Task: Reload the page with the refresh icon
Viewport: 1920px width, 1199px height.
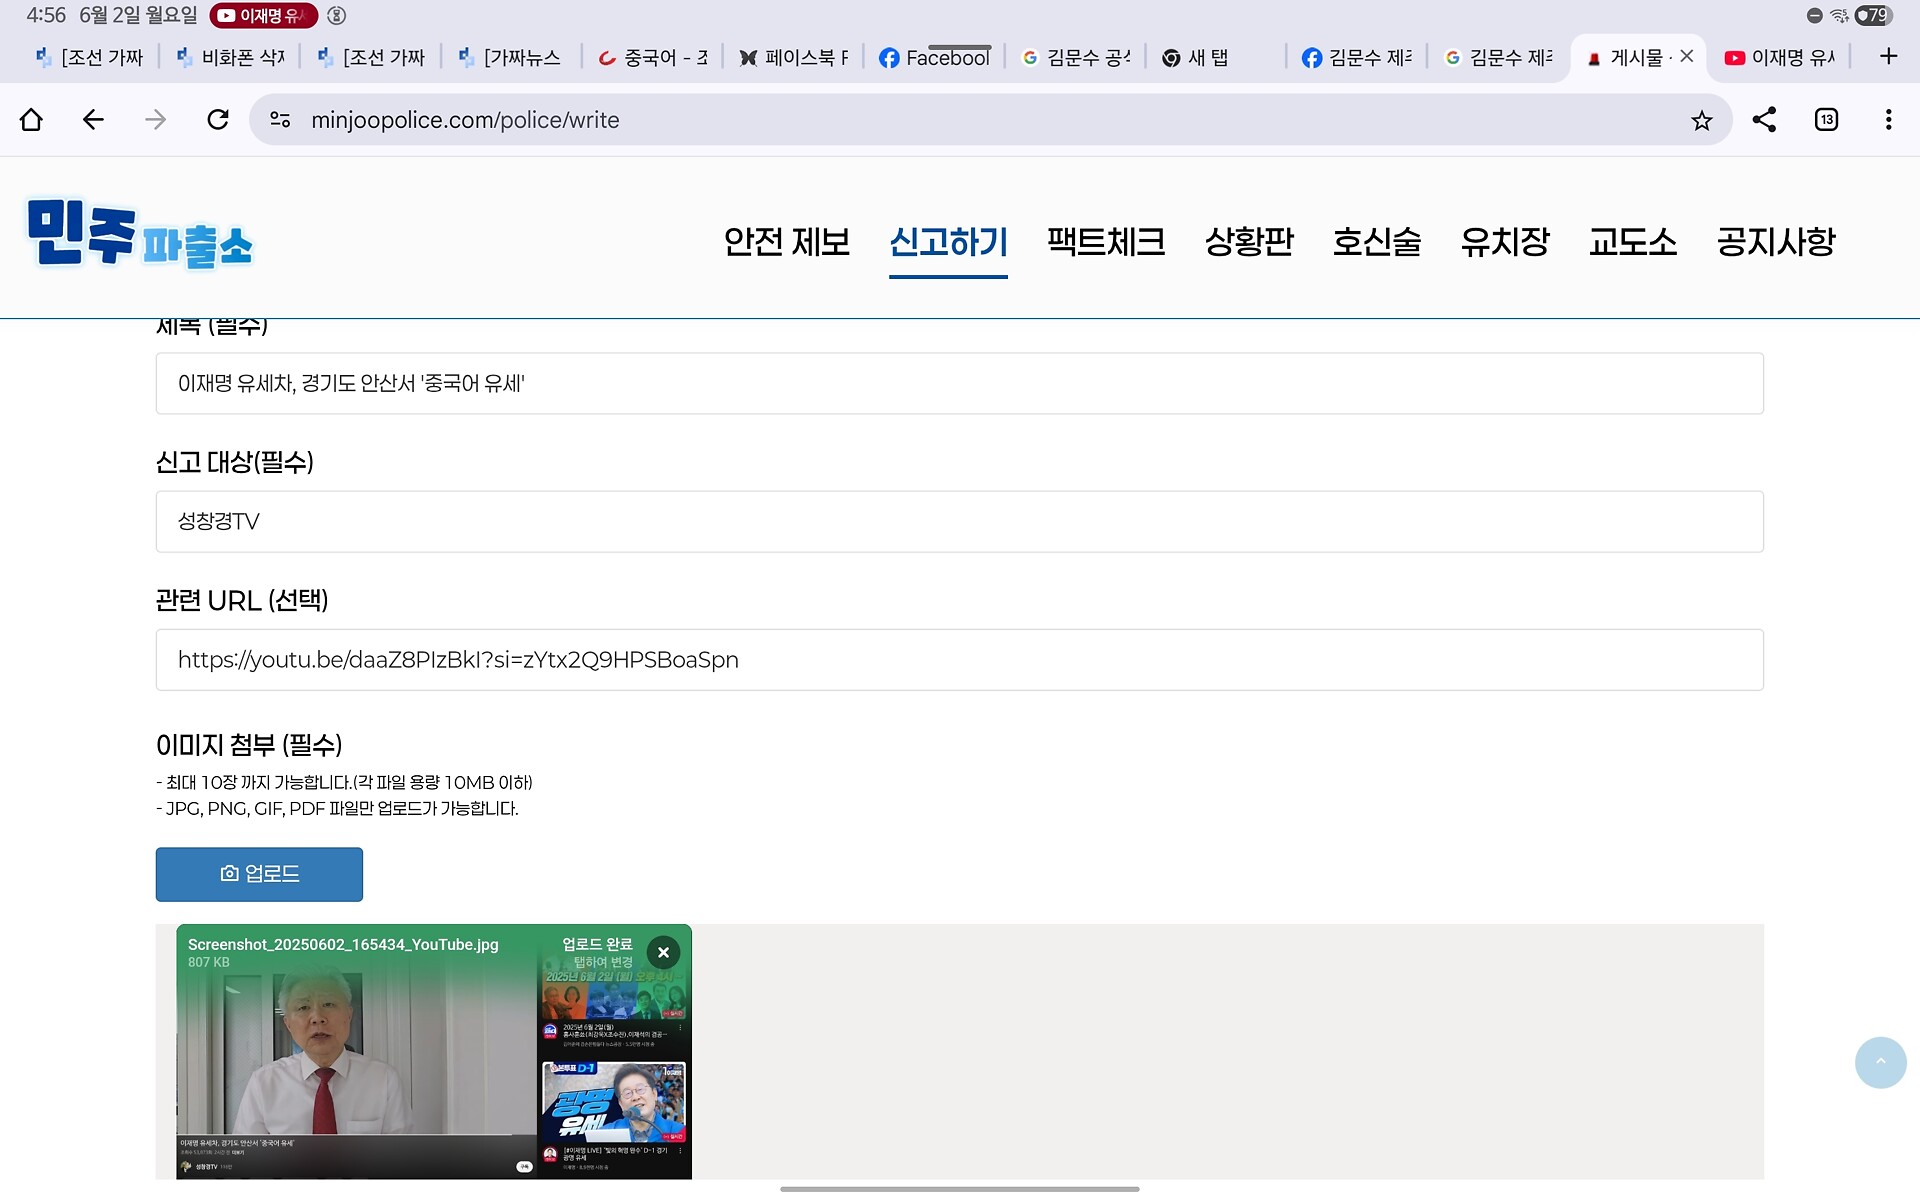Action: tap(218, 120)
